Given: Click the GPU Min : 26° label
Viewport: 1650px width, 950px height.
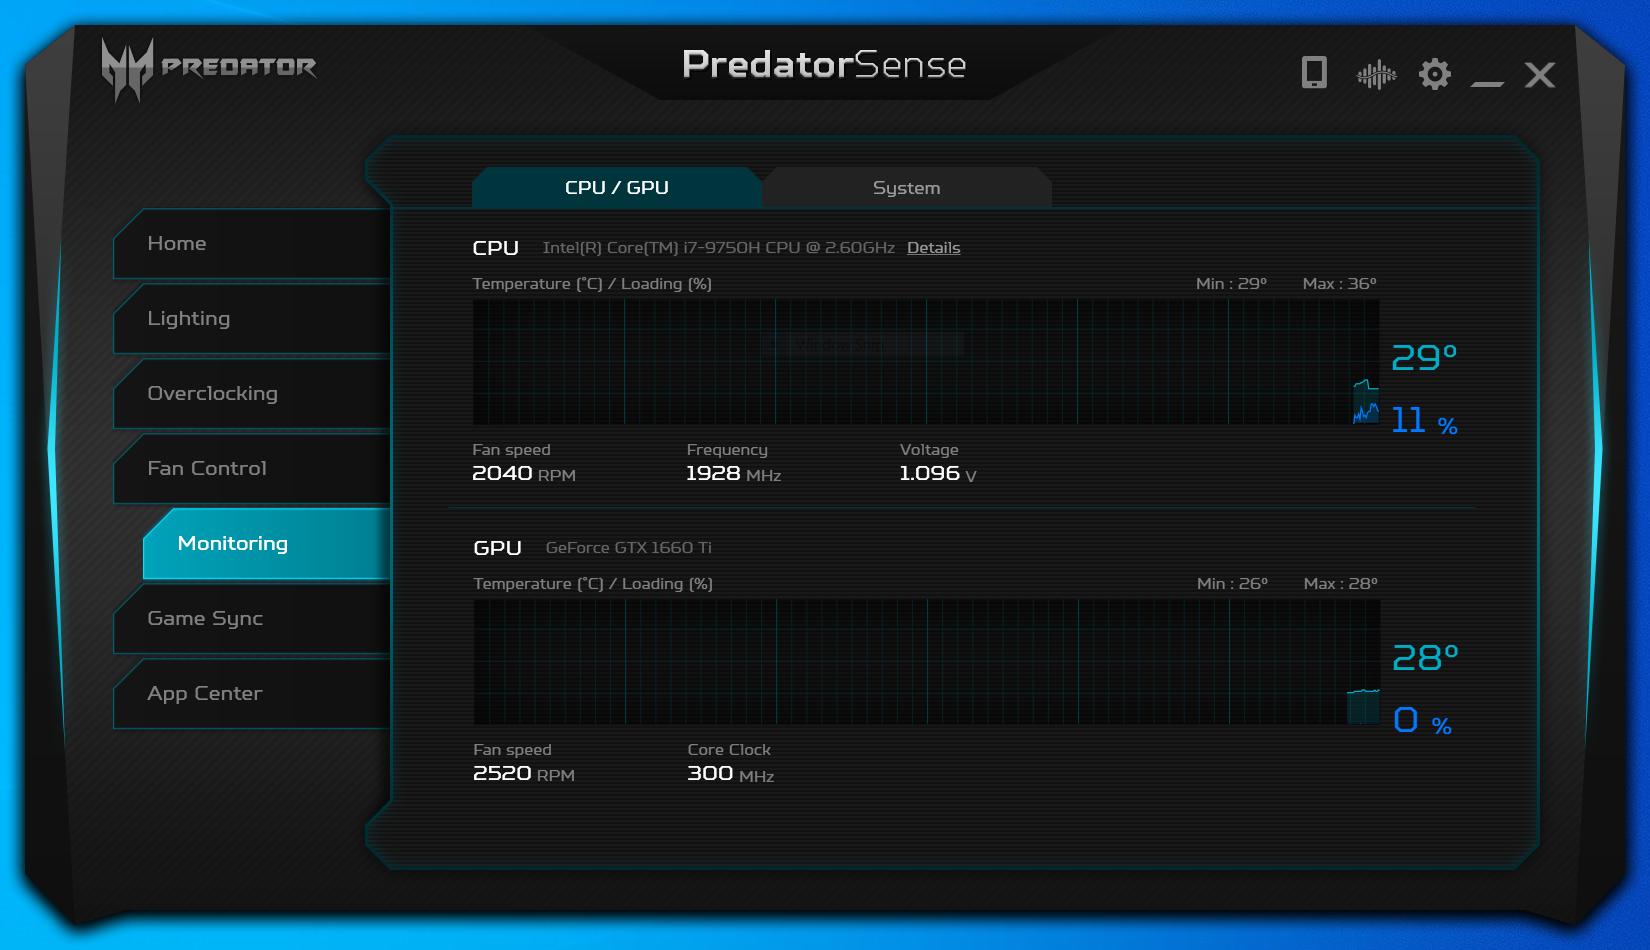Looking at the screenshot, I should 1232,584.
